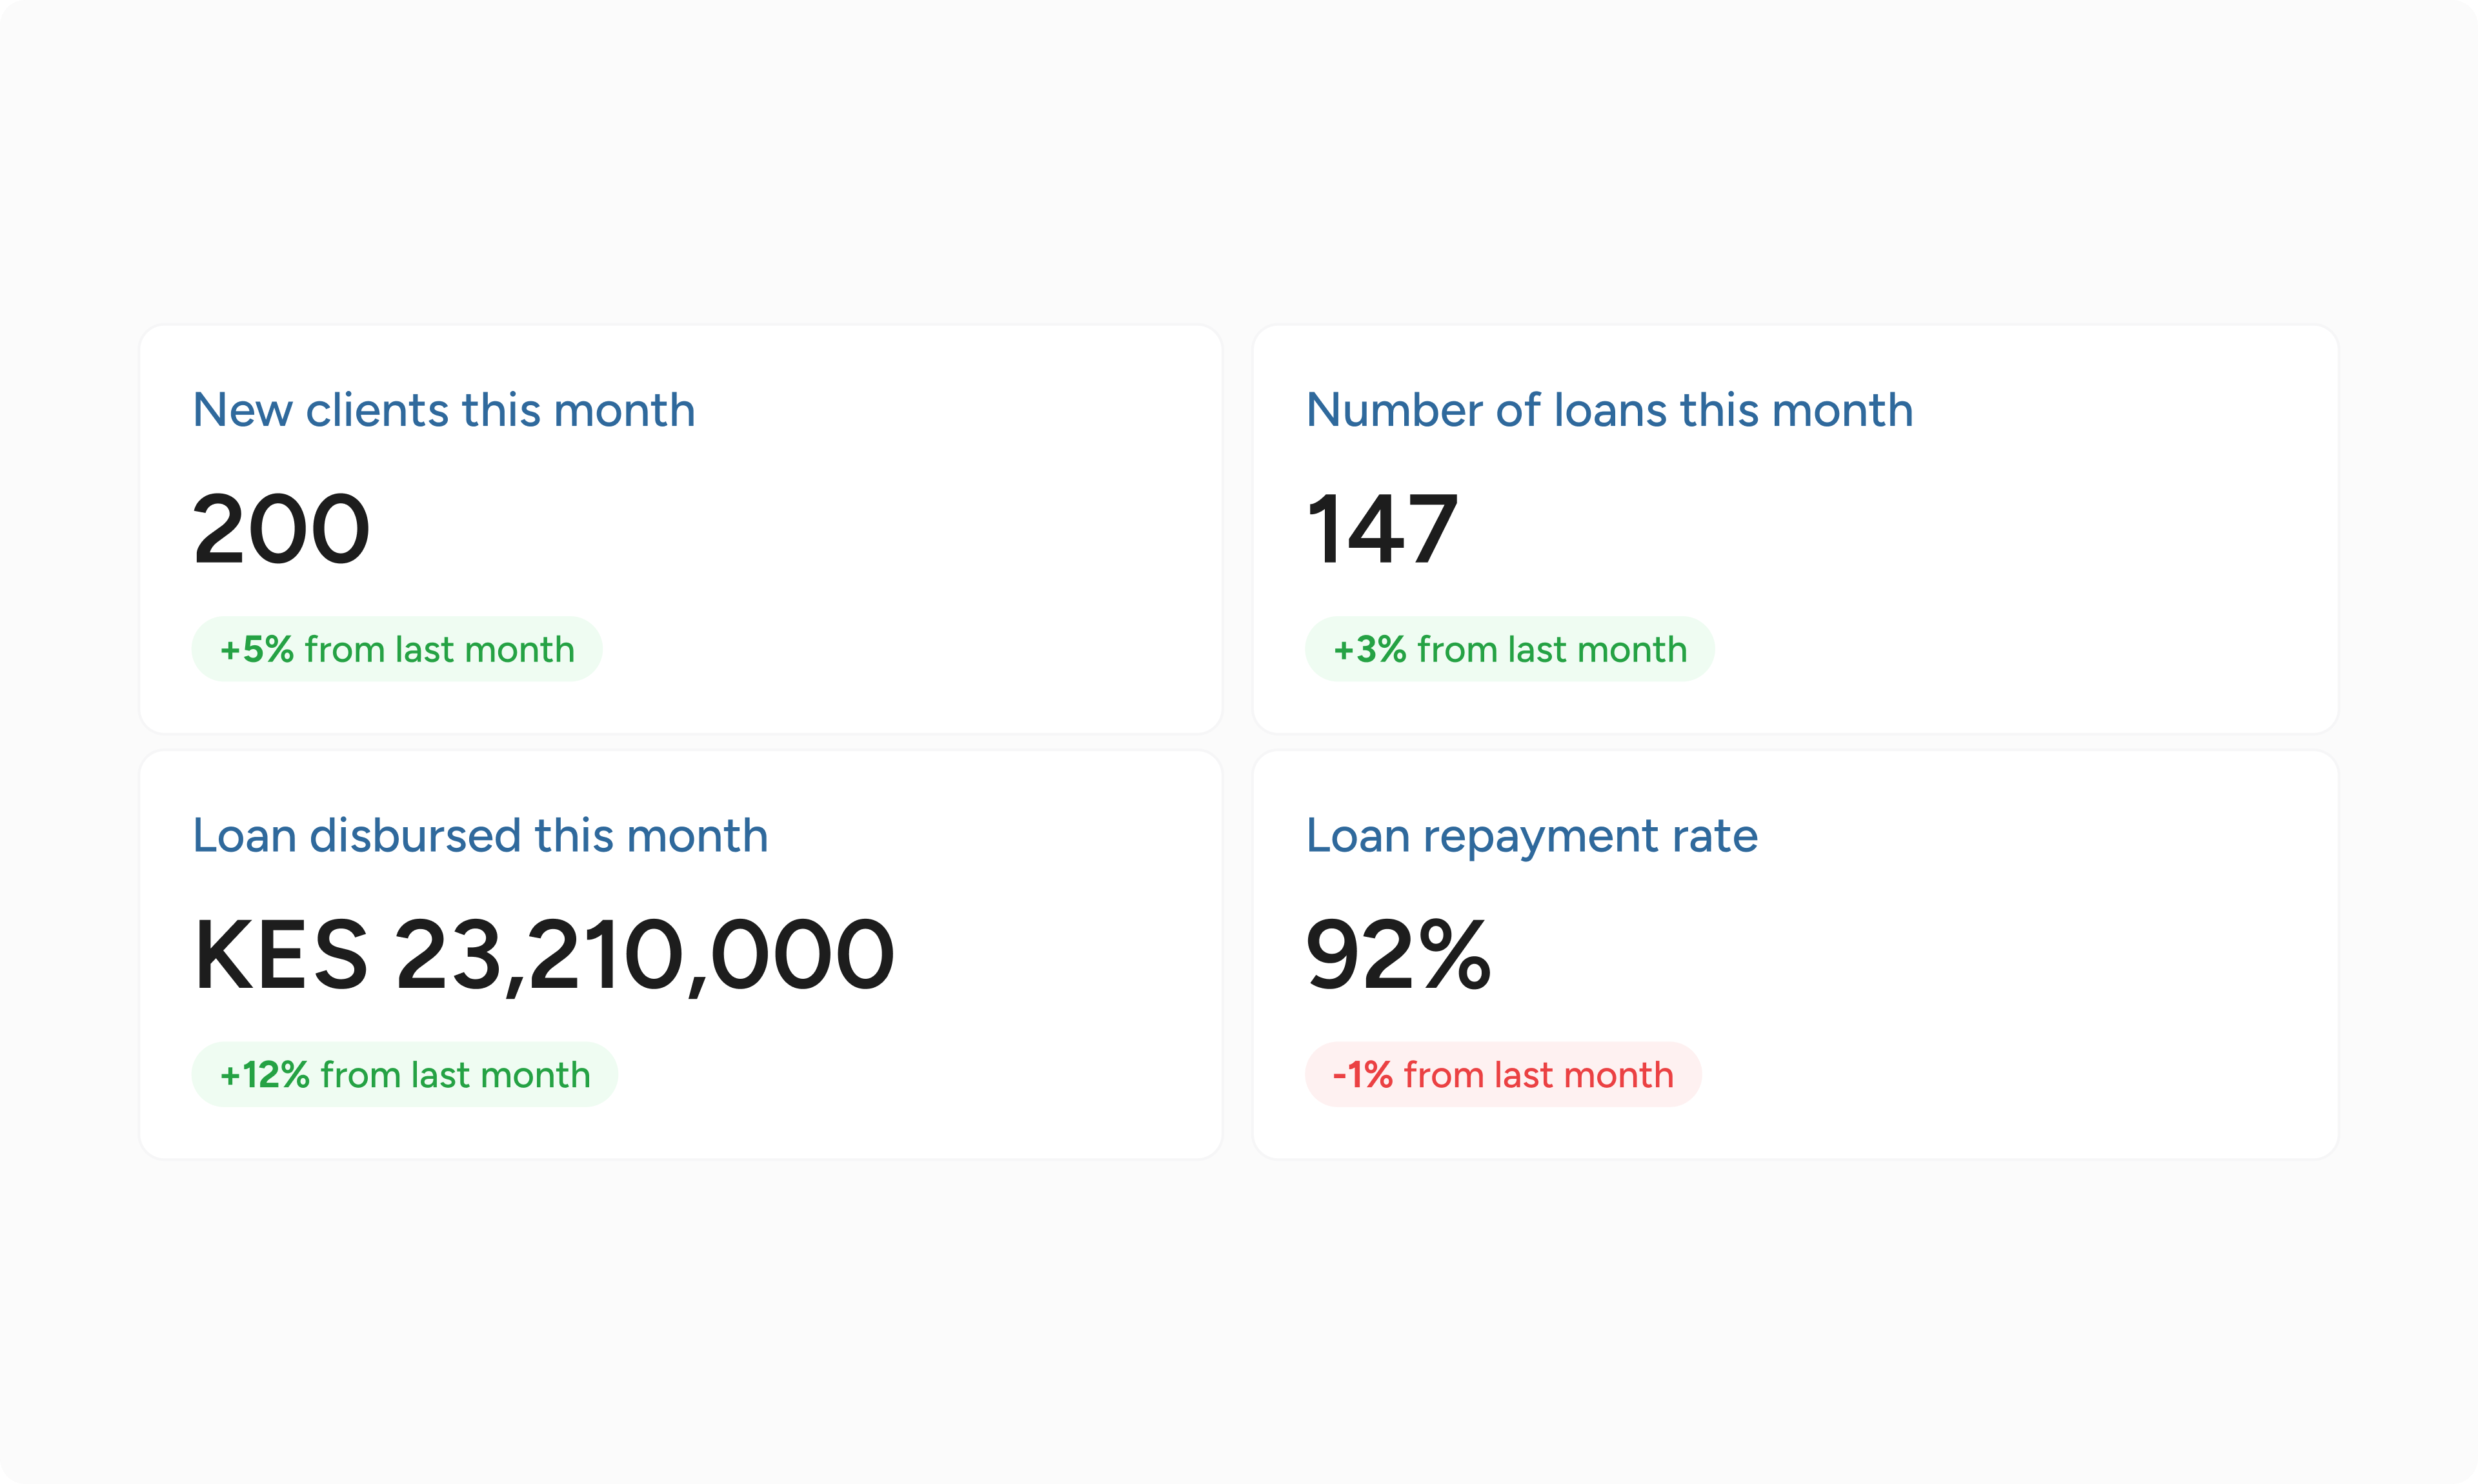
Task: Click the +5% percentage text
Action: click(257, 649)
